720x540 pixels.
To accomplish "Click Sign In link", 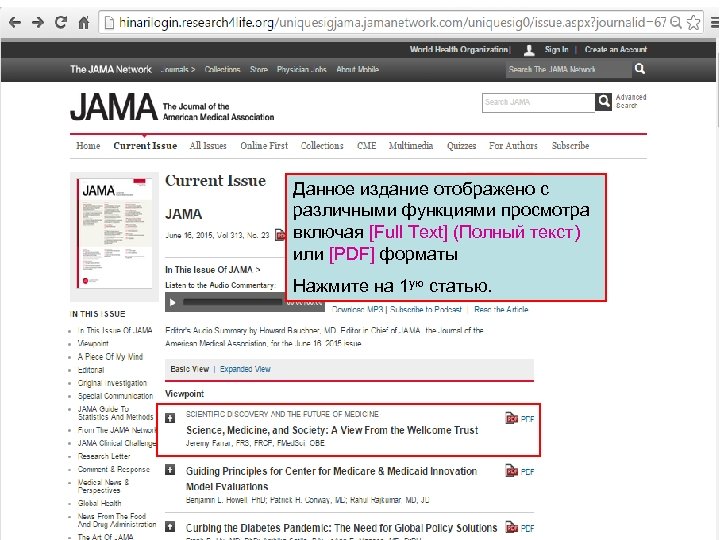I will pos(556,50).
